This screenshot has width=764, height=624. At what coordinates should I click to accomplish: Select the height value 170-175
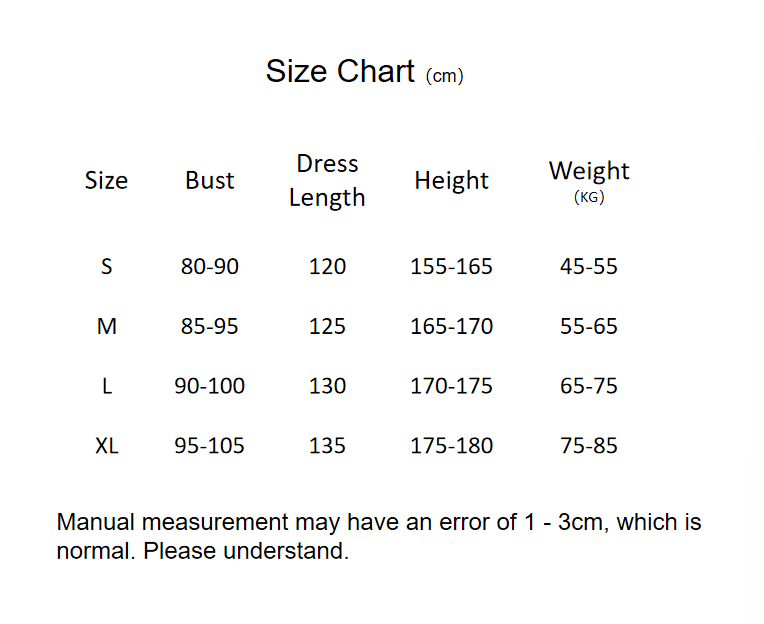[452, 386]
